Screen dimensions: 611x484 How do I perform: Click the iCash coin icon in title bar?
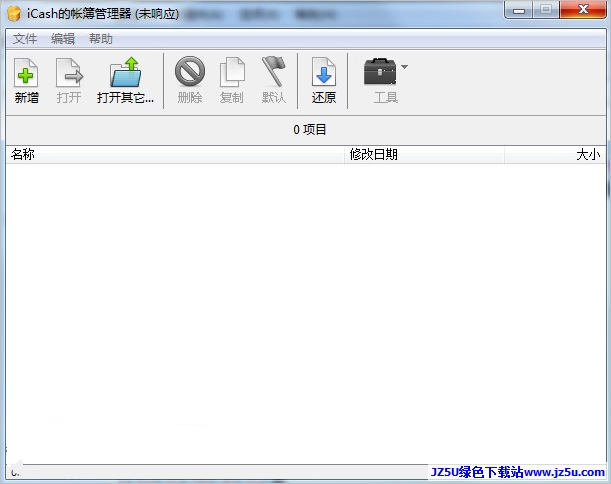14,14
